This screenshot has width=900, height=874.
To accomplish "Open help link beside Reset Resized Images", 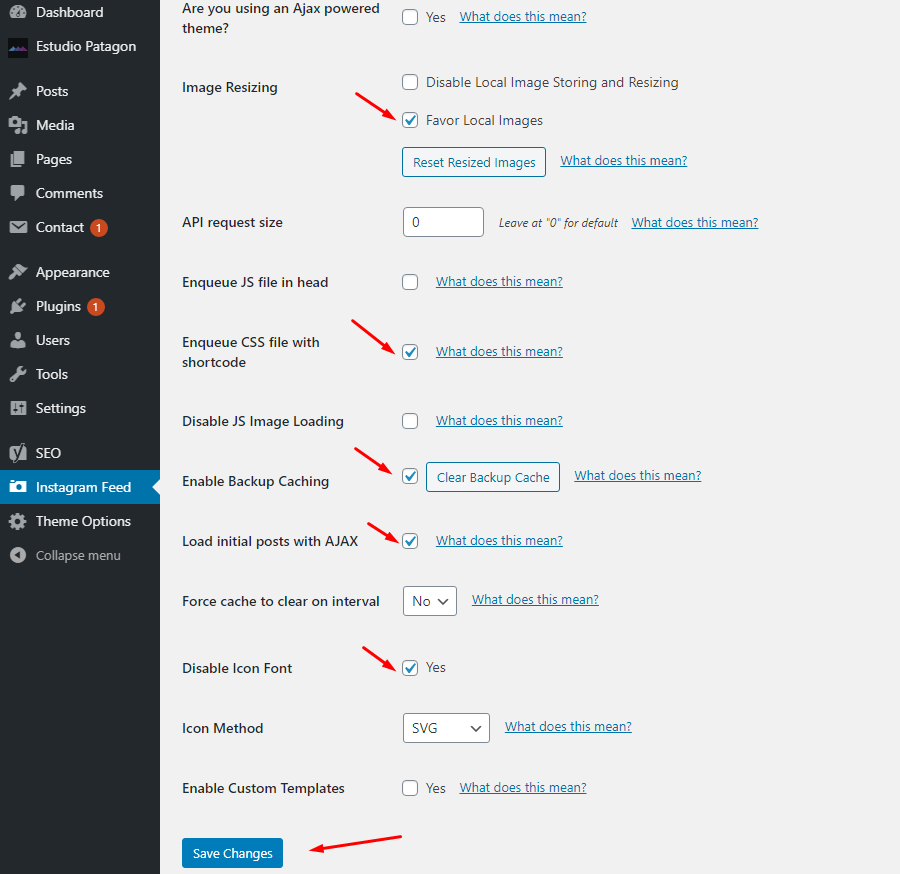I will 624,161.
